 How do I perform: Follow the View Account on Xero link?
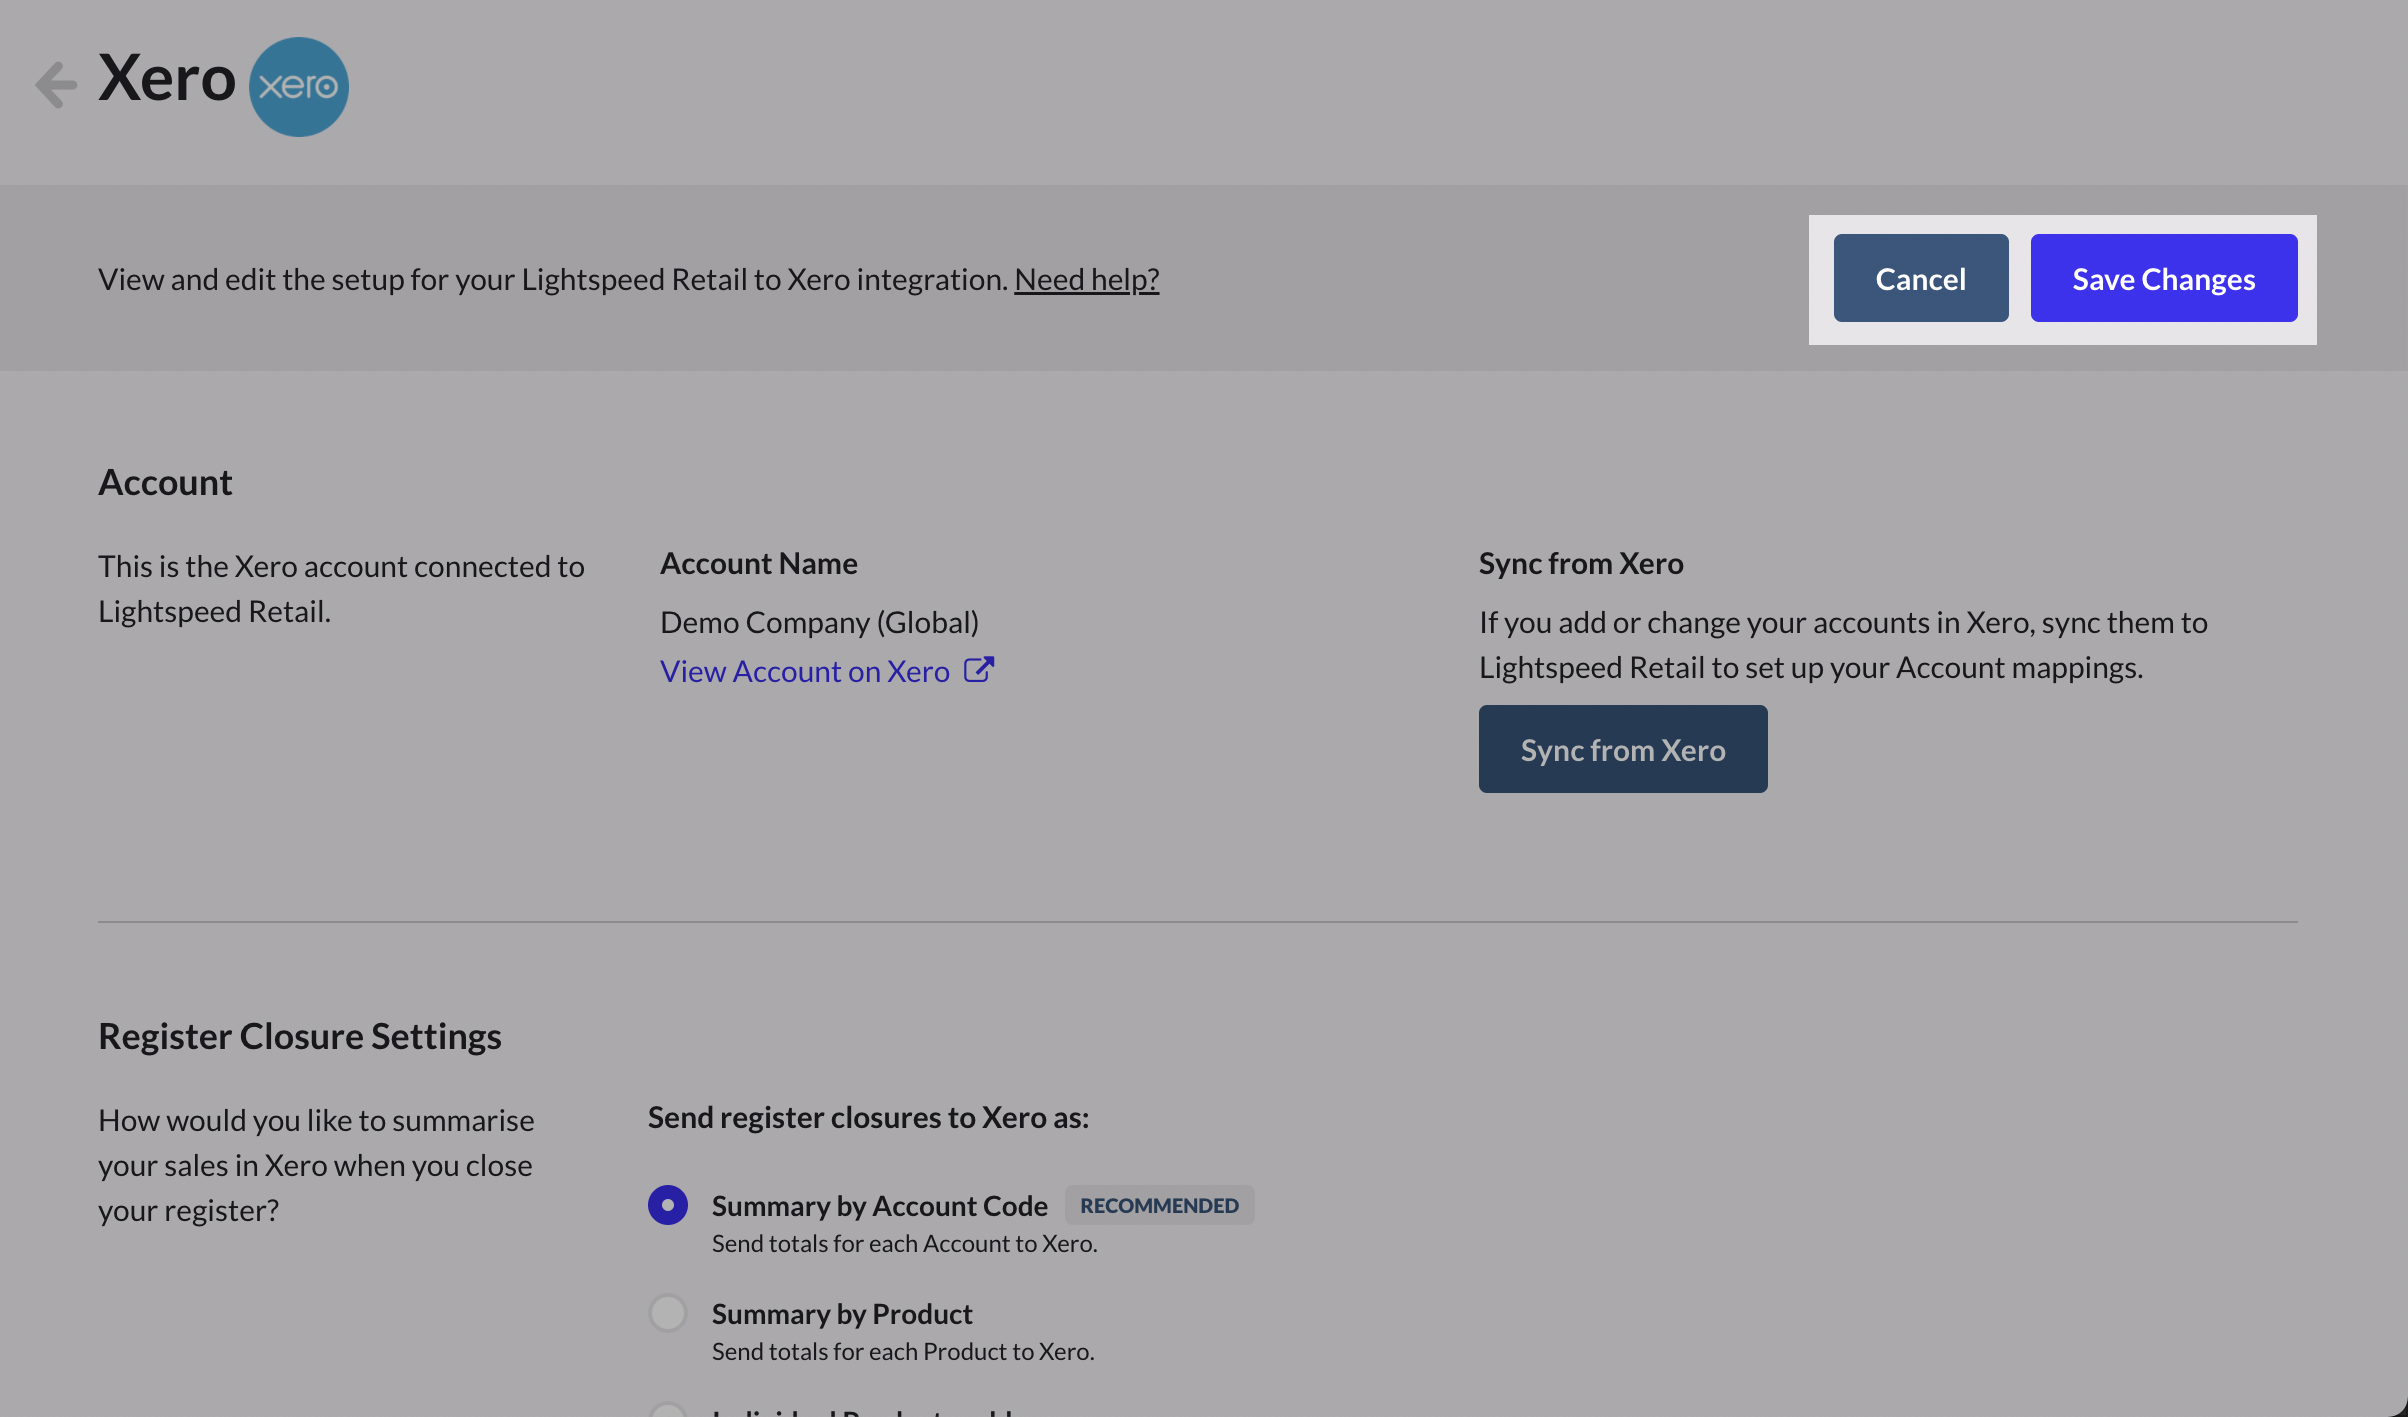(x=804, y=670)
